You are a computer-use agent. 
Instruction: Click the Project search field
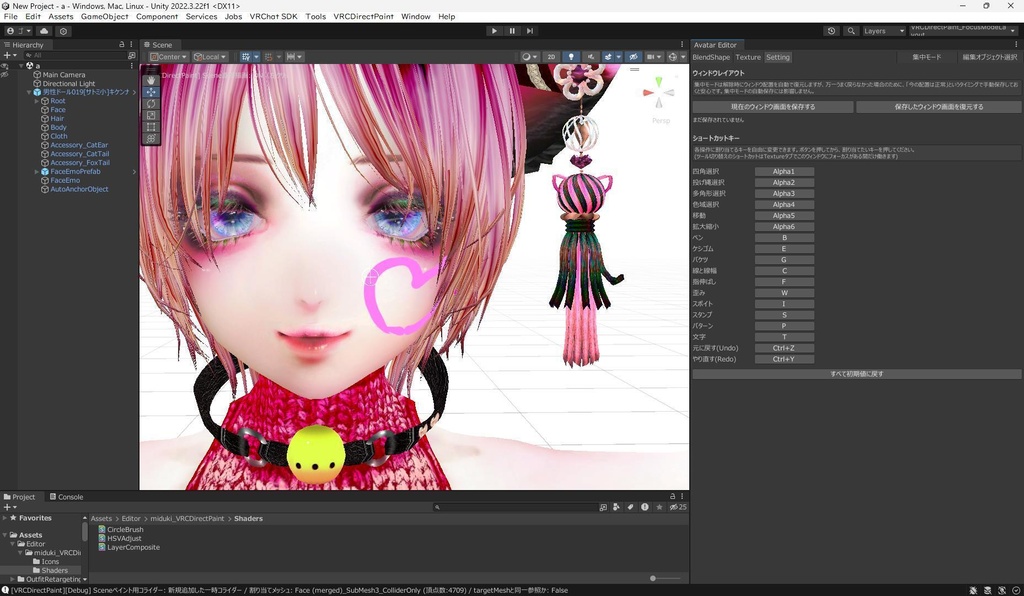click(x=515, y=507)
